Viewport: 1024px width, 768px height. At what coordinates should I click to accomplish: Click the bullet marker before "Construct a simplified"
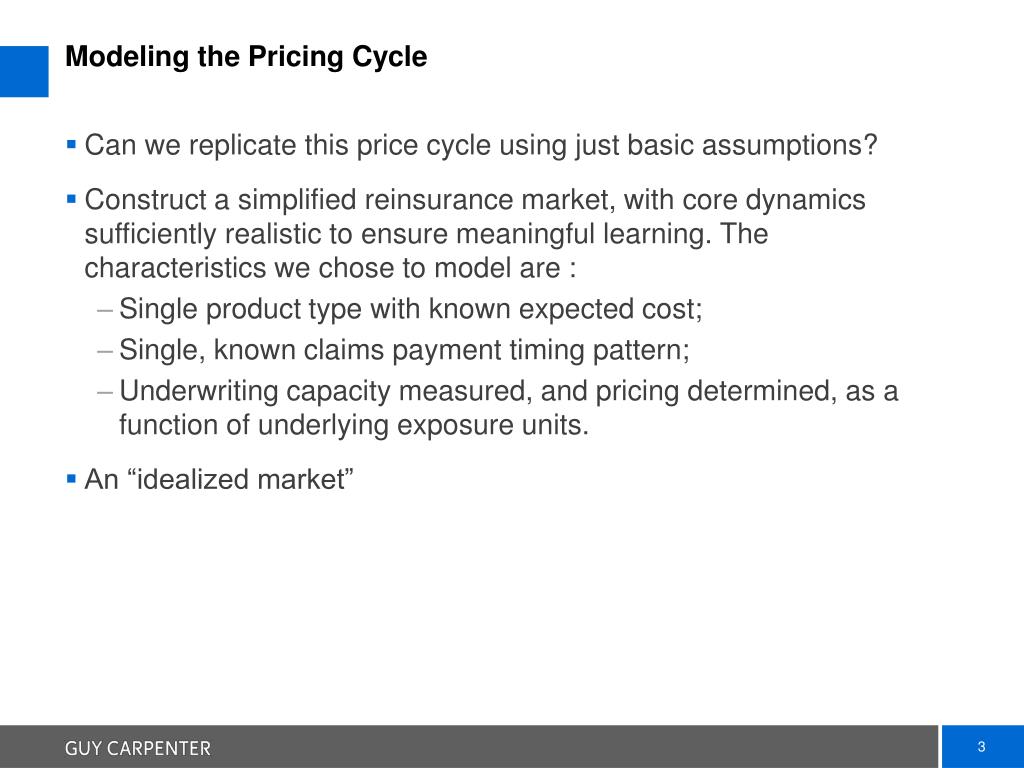click(71, 199)
